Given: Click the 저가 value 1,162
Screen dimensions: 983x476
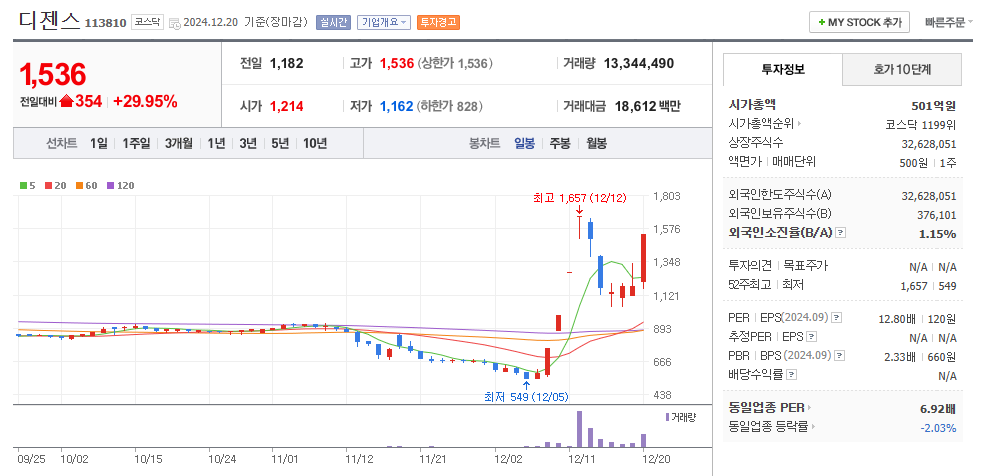Looking at the screenshot, I should [x=397, y=106].
